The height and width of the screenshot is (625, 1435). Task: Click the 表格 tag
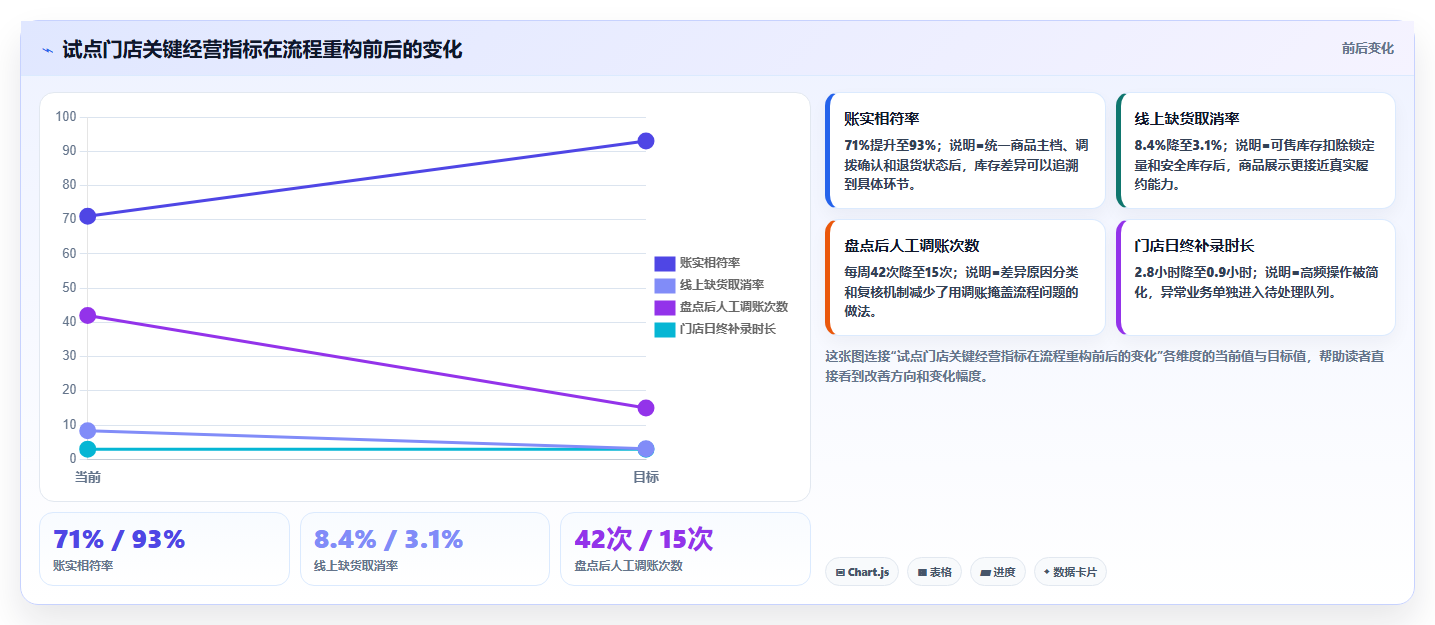coord(935,572)
